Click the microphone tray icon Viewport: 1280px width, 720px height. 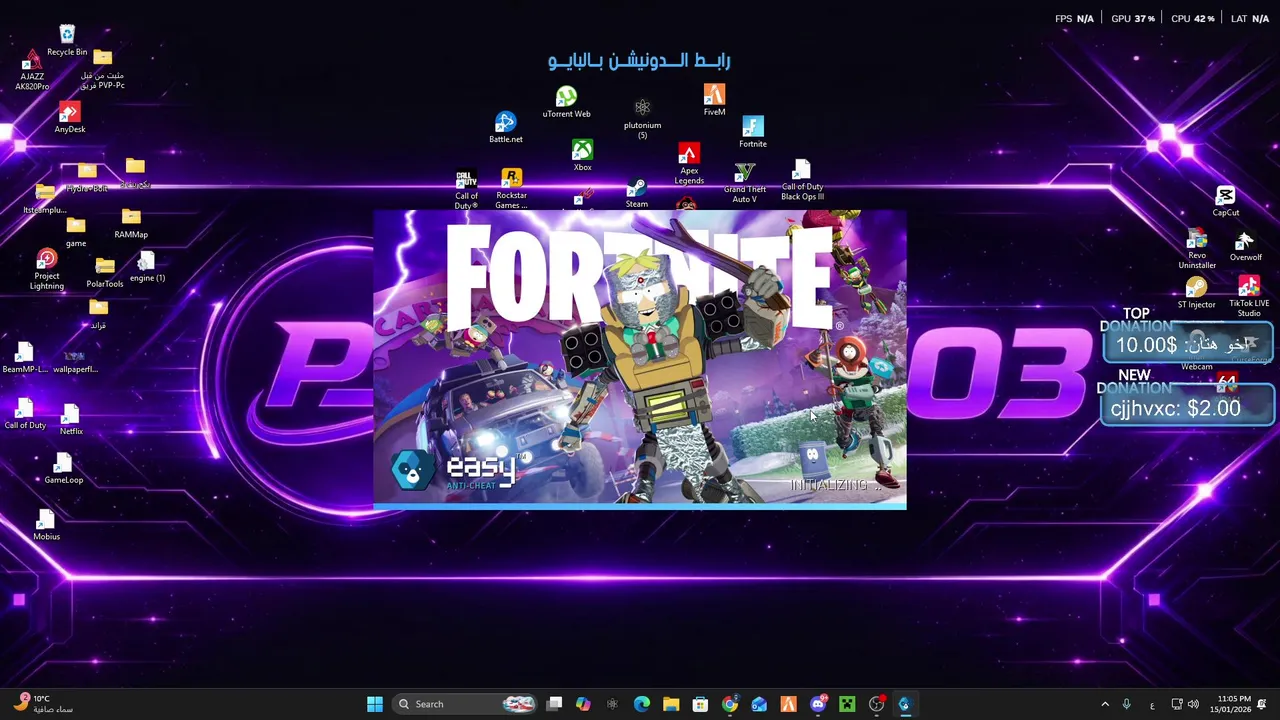click(x=1126, y=704)
